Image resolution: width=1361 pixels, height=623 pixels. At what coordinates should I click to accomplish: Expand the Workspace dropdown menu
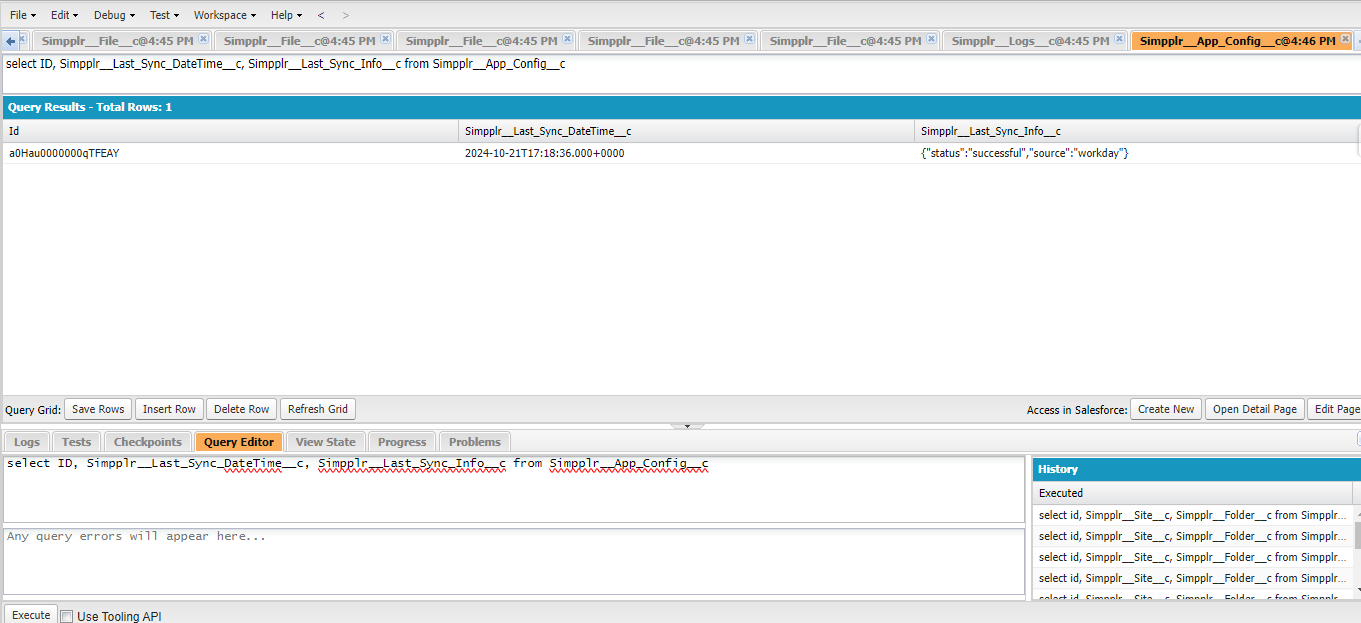click(224, 15)
